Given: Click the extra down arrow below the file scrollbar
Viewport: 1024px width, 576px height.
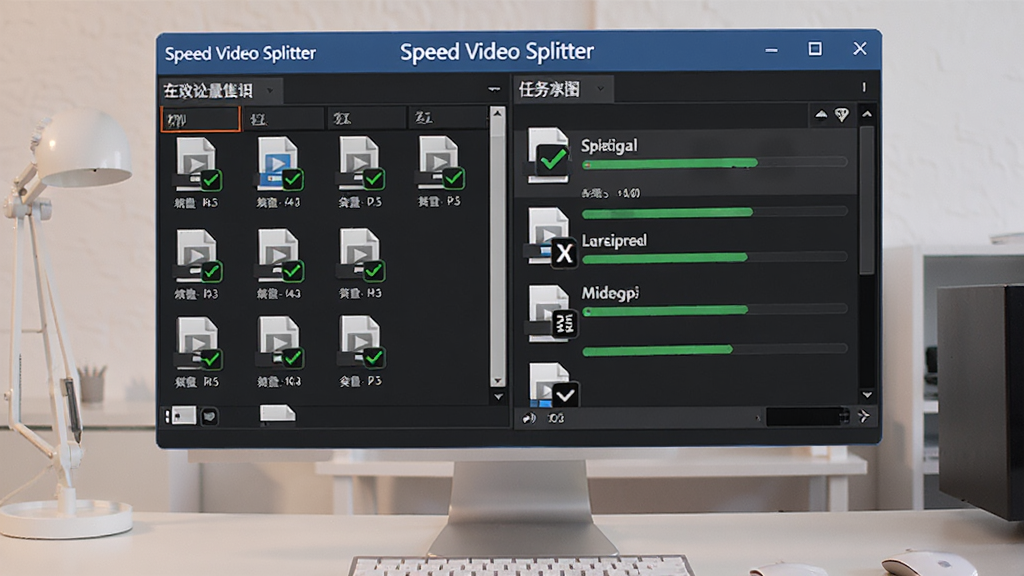Looking at the screenshot, I should coord(498,396).
